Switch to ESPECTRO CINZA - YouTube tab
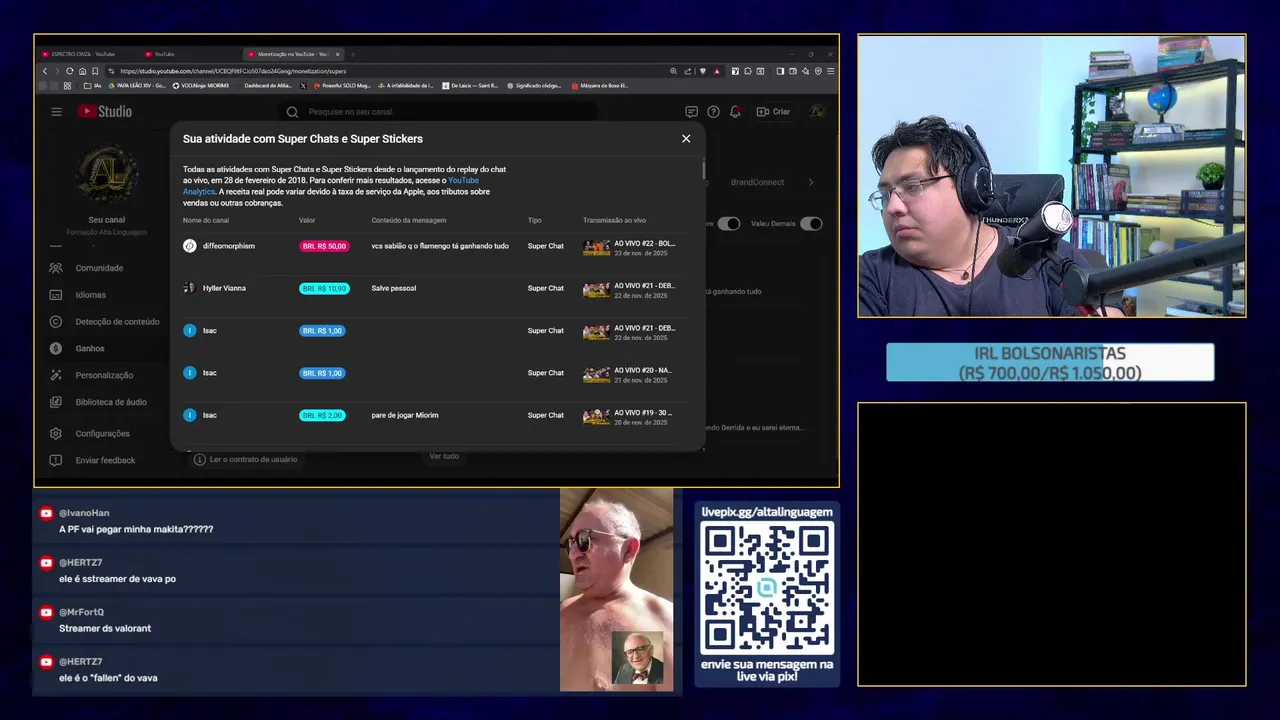The width and height of the screenshot is (1280, 720). [83, 54]
